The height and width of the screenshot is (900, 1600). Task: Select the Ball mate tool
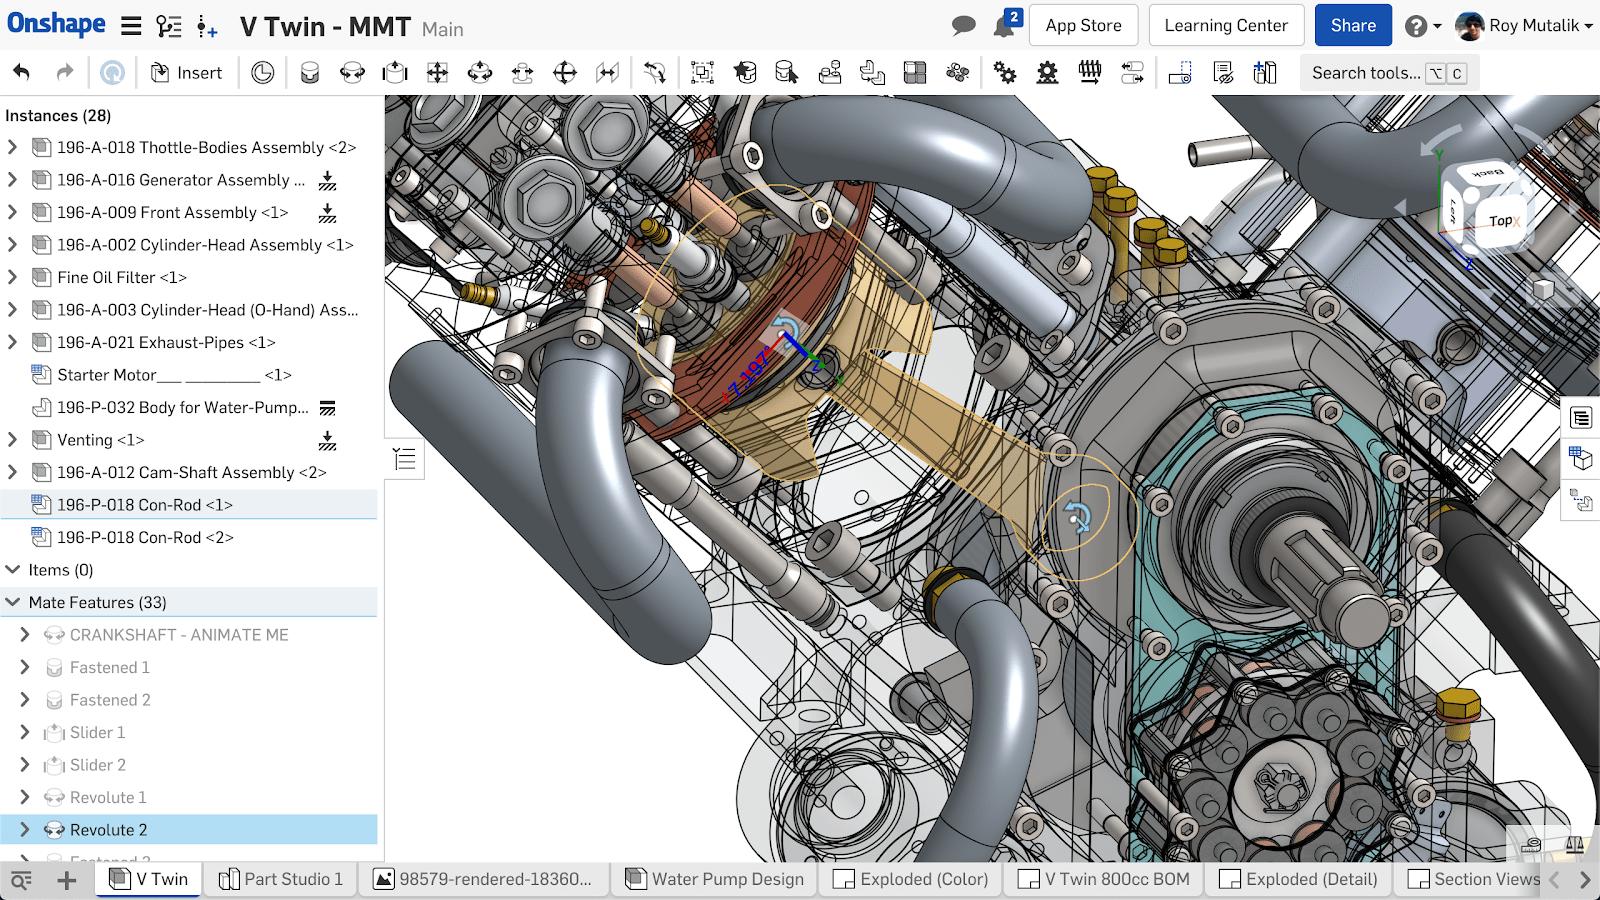[x=565, y=73]
